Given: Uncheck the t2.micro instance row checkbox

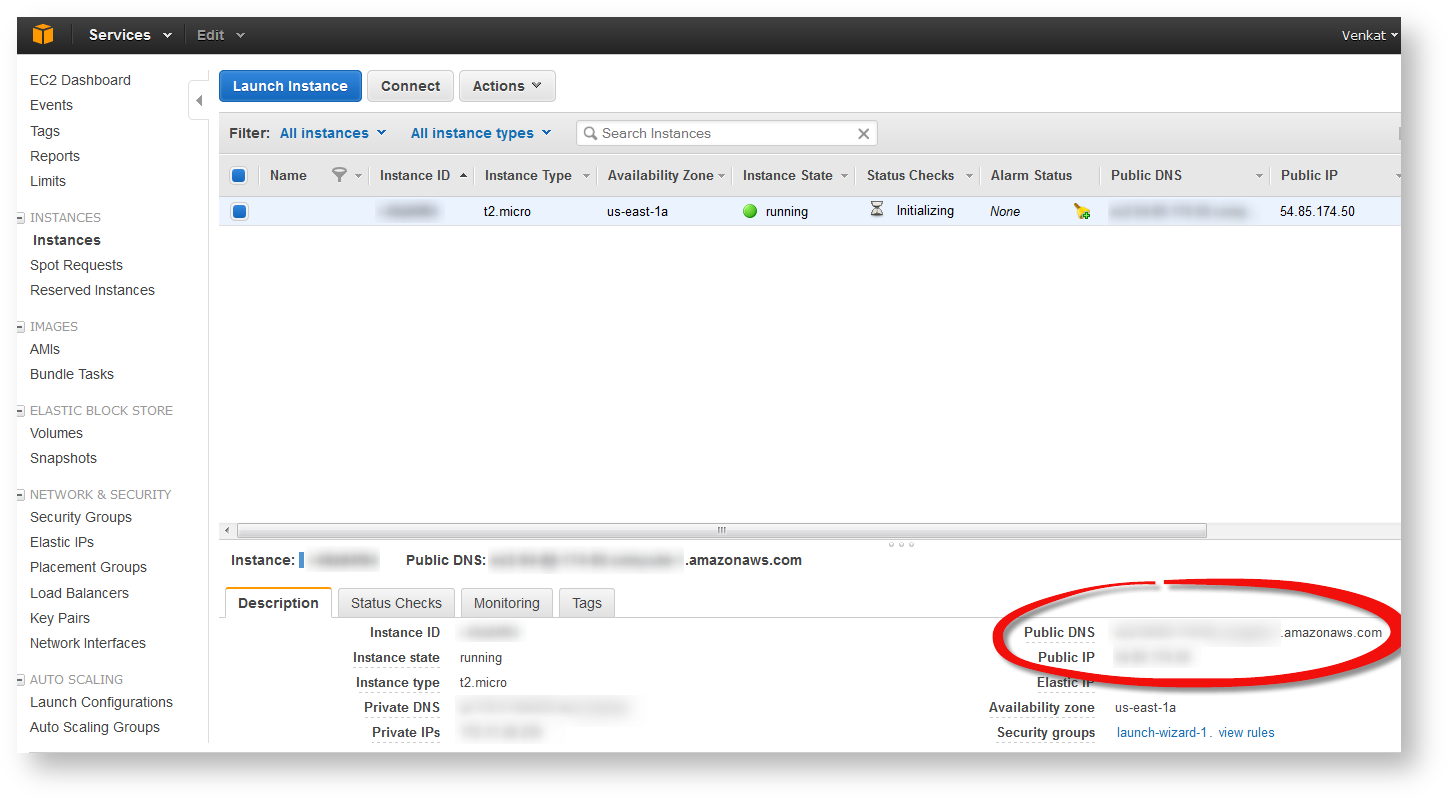Looking at the screenshot, I should tap(238, 211).
